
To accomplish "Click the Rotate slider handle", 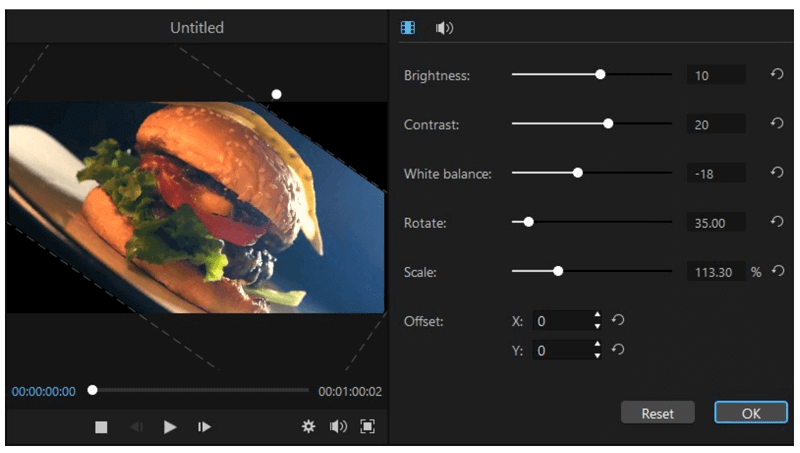I will [x=529, y=222].
